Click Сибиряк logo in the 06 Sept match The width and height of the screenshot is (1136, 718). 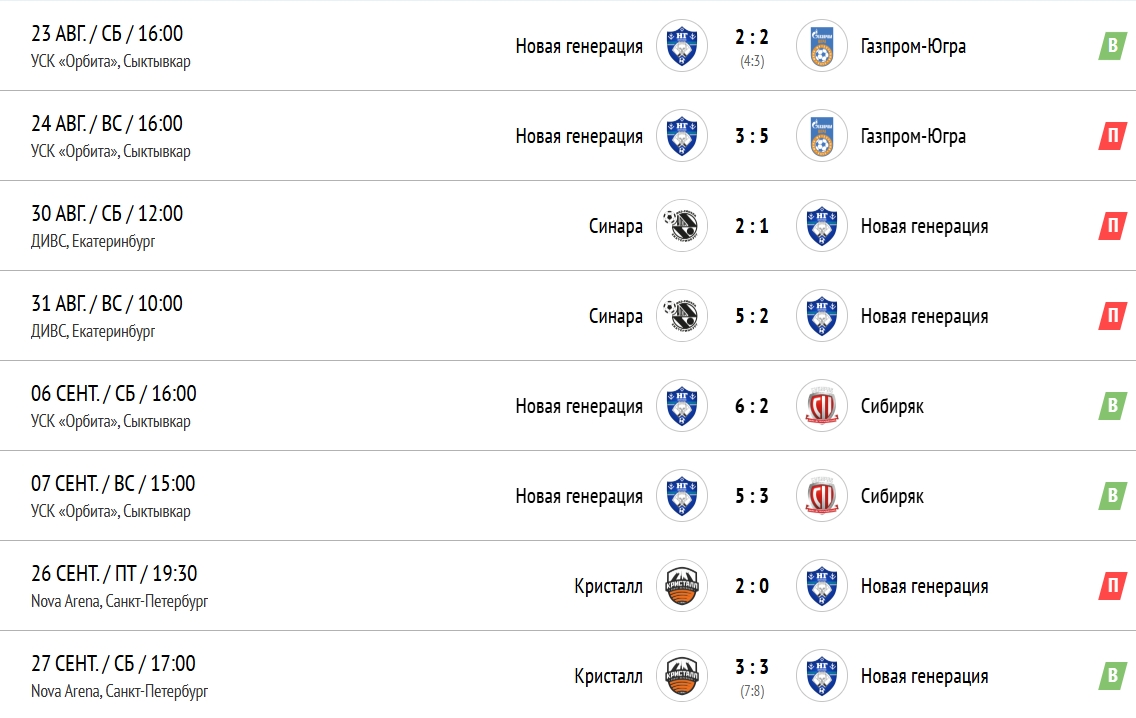pyautogui.click(x=821, y=406)
